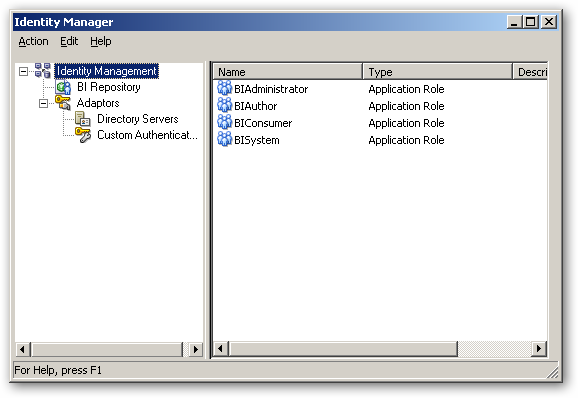
Task: Select the BIConsumer name text
Action: (263, 123)
